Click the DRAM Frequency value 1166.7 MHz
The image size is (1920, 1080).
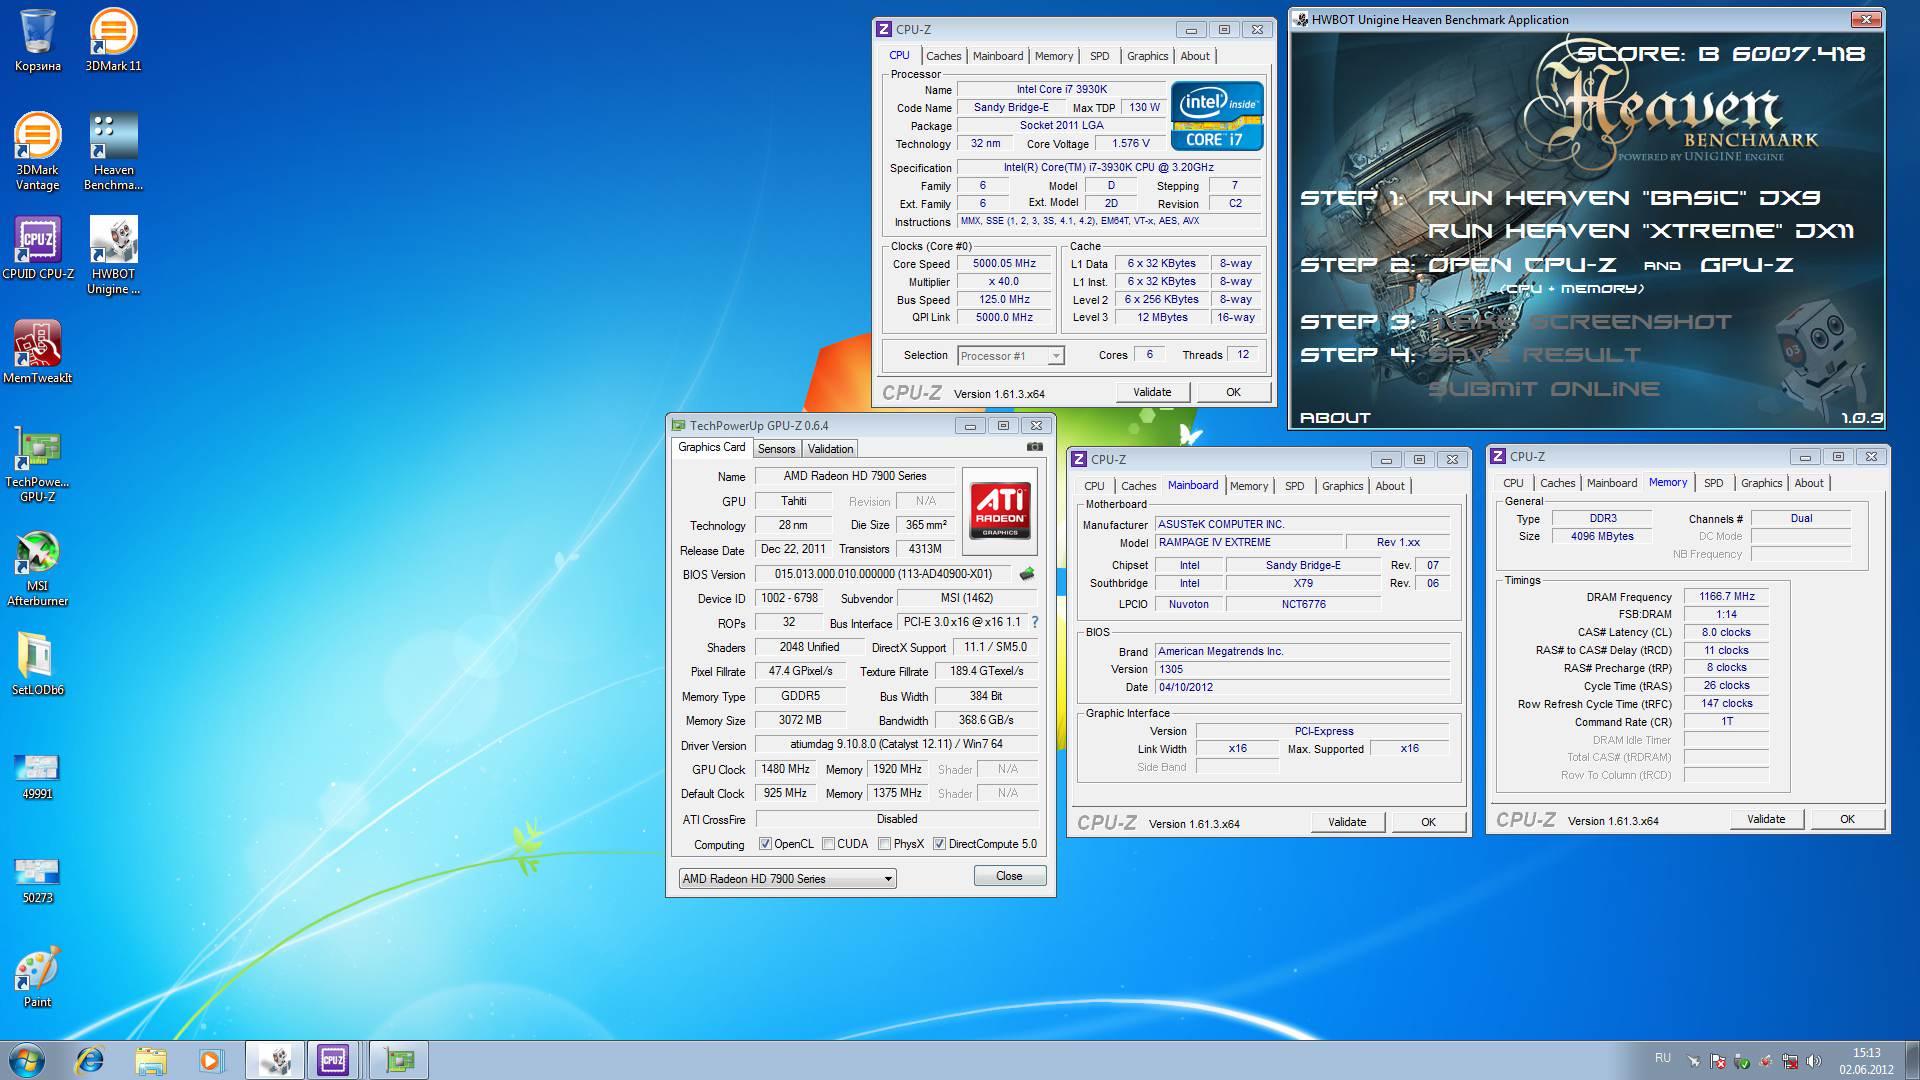1727,597
